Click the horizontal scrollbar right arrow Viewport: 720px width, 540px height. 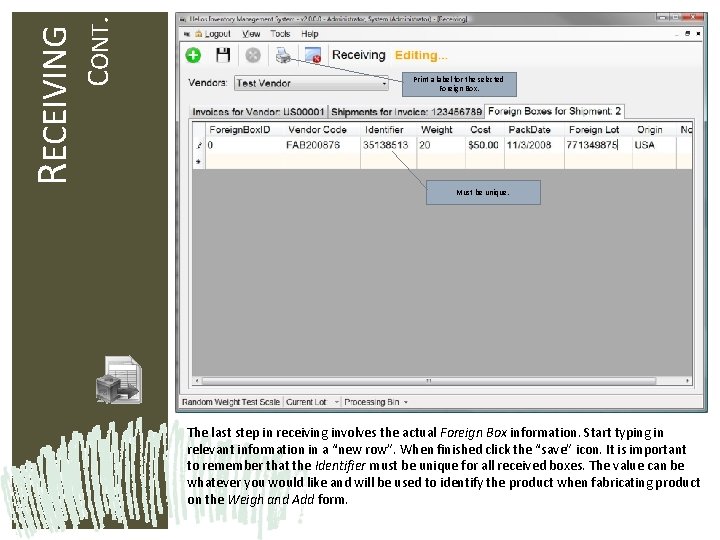(x=687, y=381)
